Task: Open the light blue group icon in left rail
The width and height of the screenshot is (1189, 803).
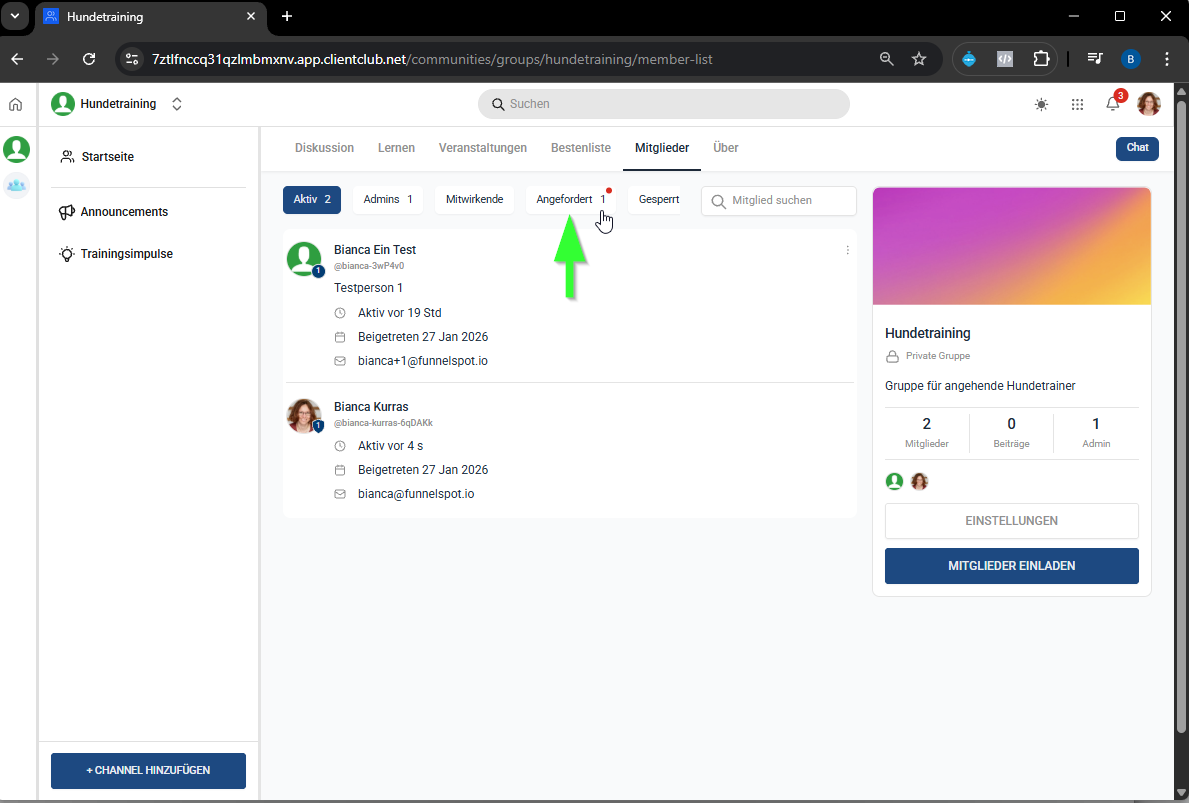Action: pos(17,185)
